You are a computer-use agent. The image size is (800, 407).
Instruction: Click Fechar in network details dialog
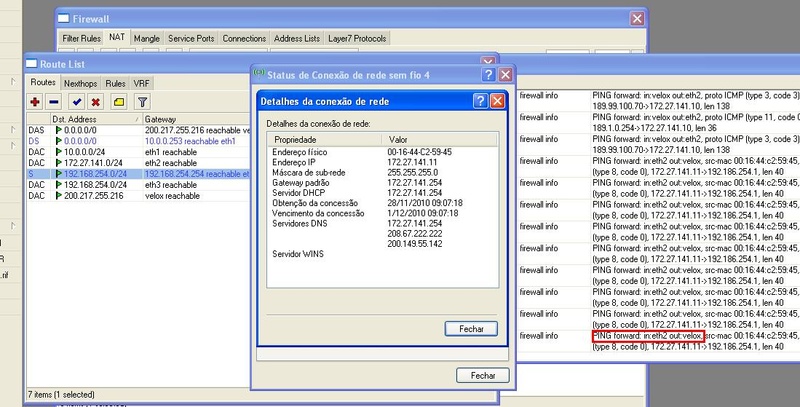coord(471,329)
